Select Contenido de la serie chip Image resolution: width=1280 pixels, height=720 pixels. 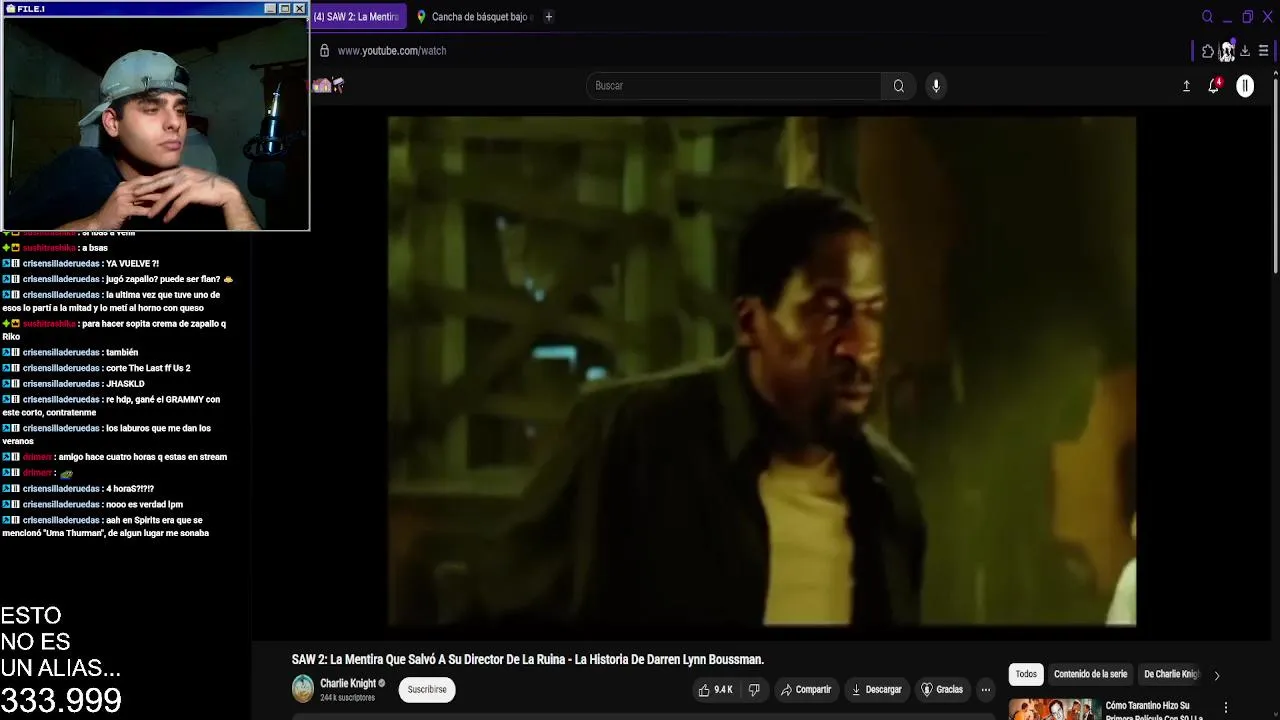point(1090,675)
